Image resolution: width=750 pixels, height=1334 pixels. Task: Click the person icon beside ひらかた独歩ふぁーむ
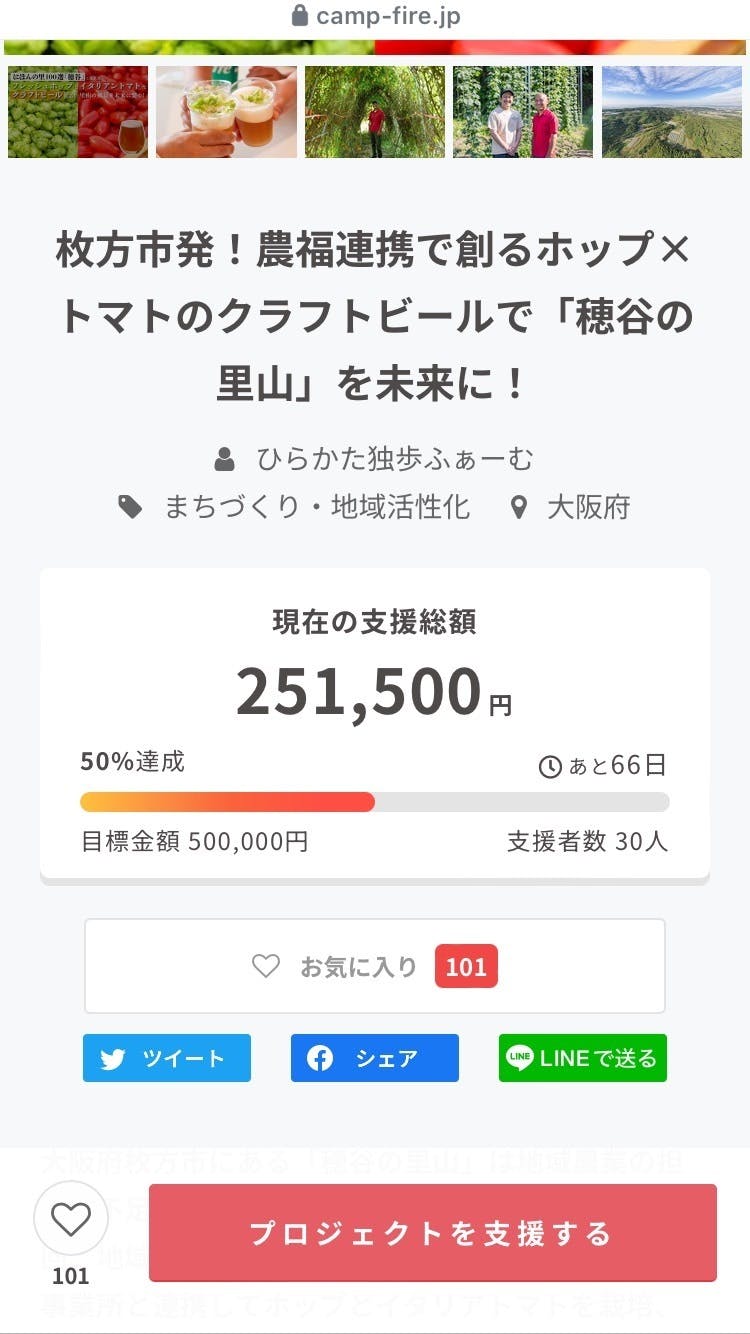pos(225,460)
